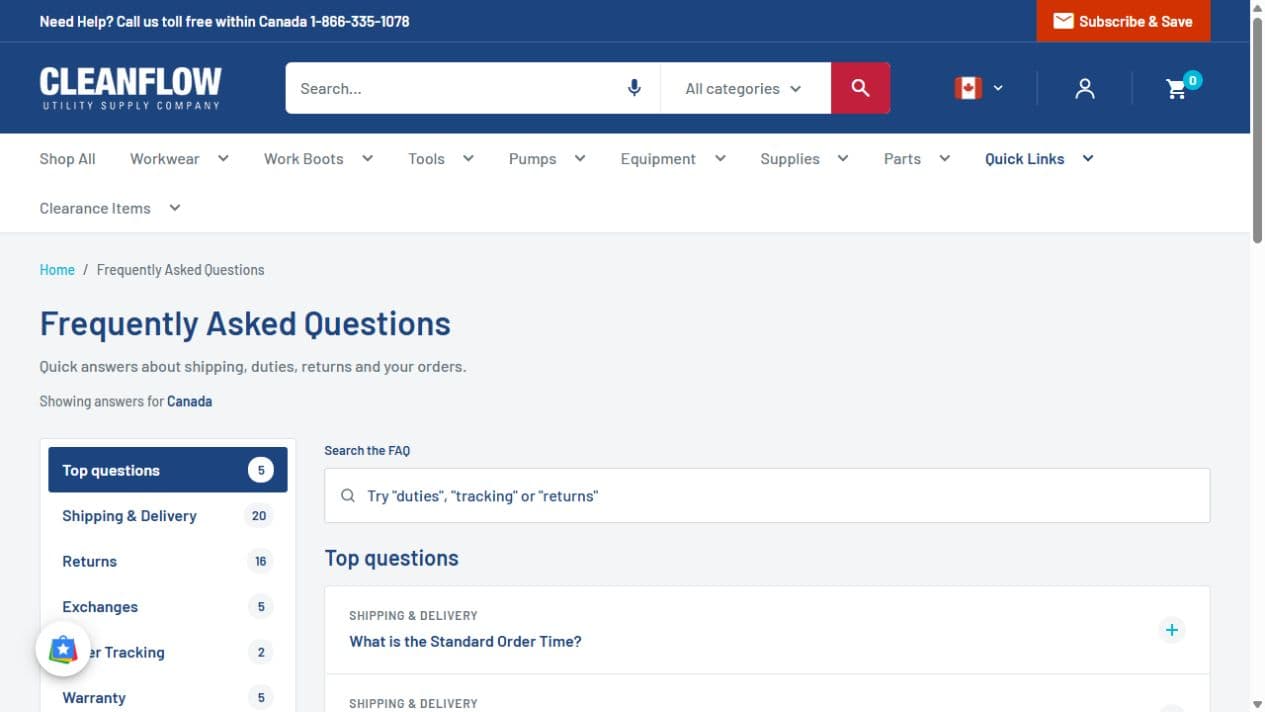The width and height of the screenshot is (1265, 712).
Task: Click the Returns count badge 16
Action: tap(260, 561)
